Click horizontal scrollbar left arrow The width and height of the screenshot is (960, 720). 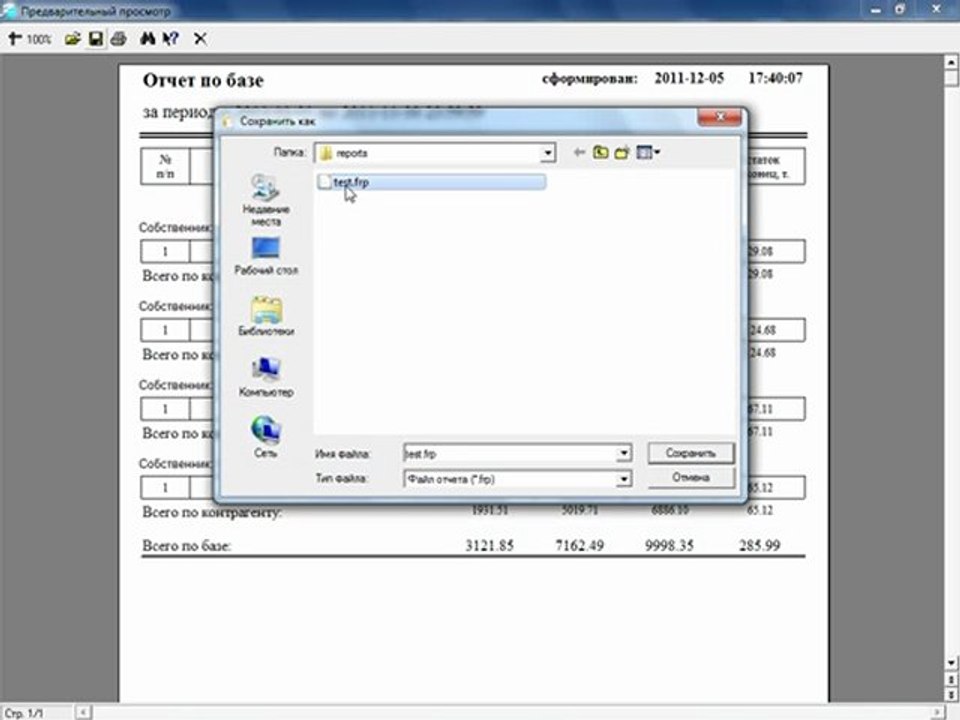coord(83,712)
